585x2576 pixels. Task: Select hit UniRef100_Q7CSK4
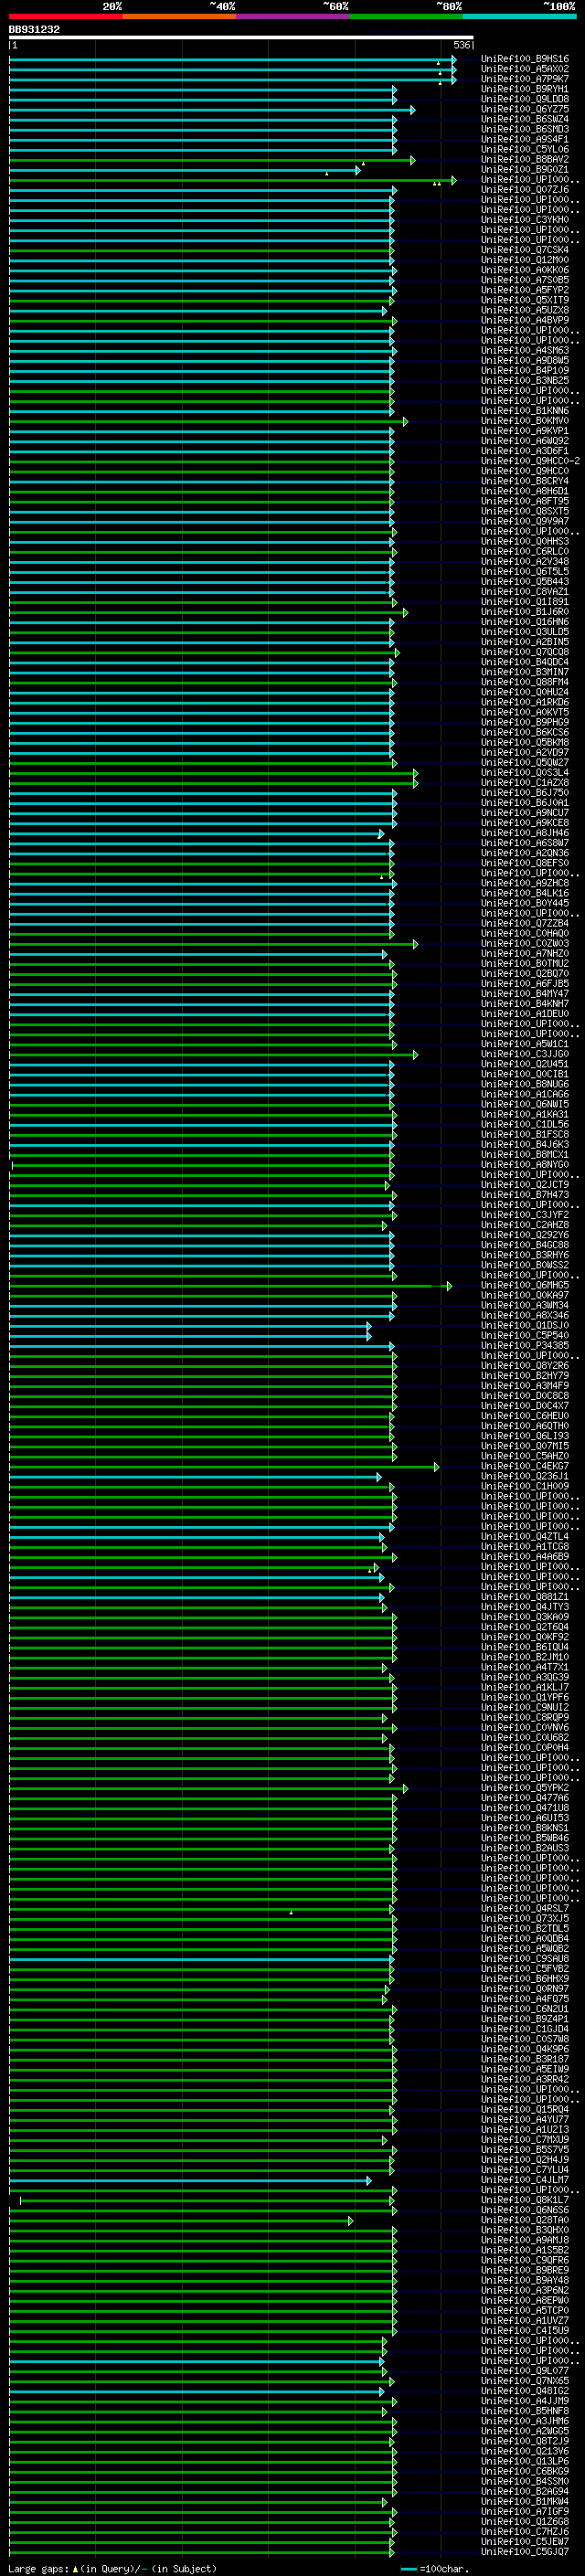[x=525, y=250]
